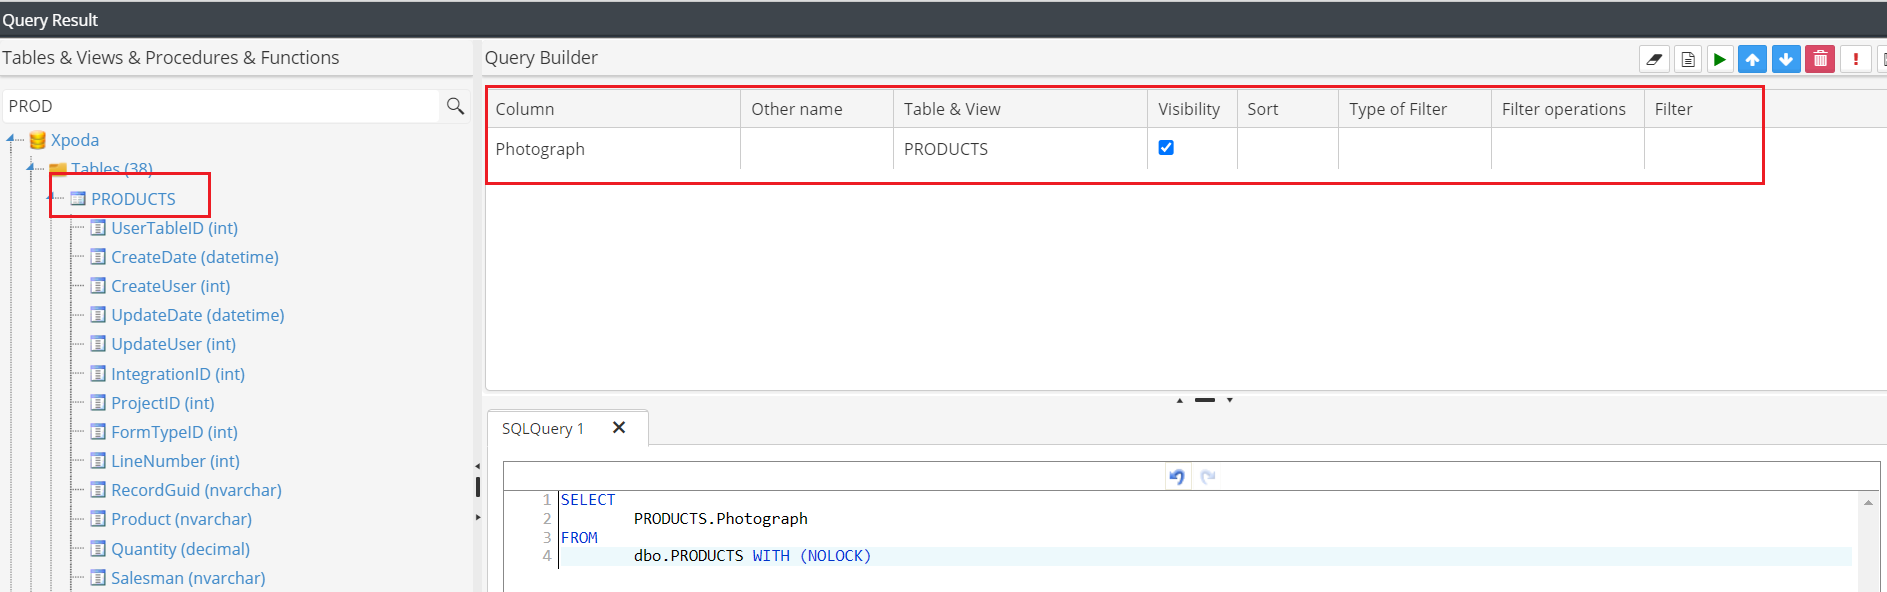1887x592 pixels.
Task: Select Quantity (decimal) column
Action: (180, 549)
